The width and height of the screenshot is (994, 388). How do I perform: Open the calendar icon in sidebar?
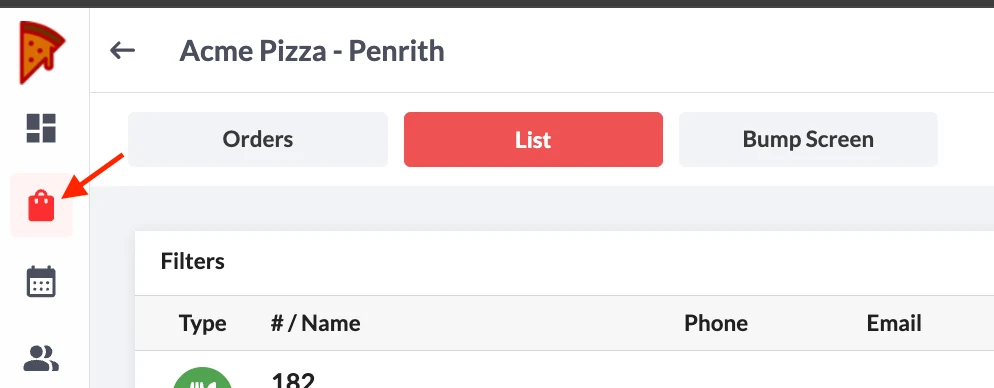click(x=41, y=281)
